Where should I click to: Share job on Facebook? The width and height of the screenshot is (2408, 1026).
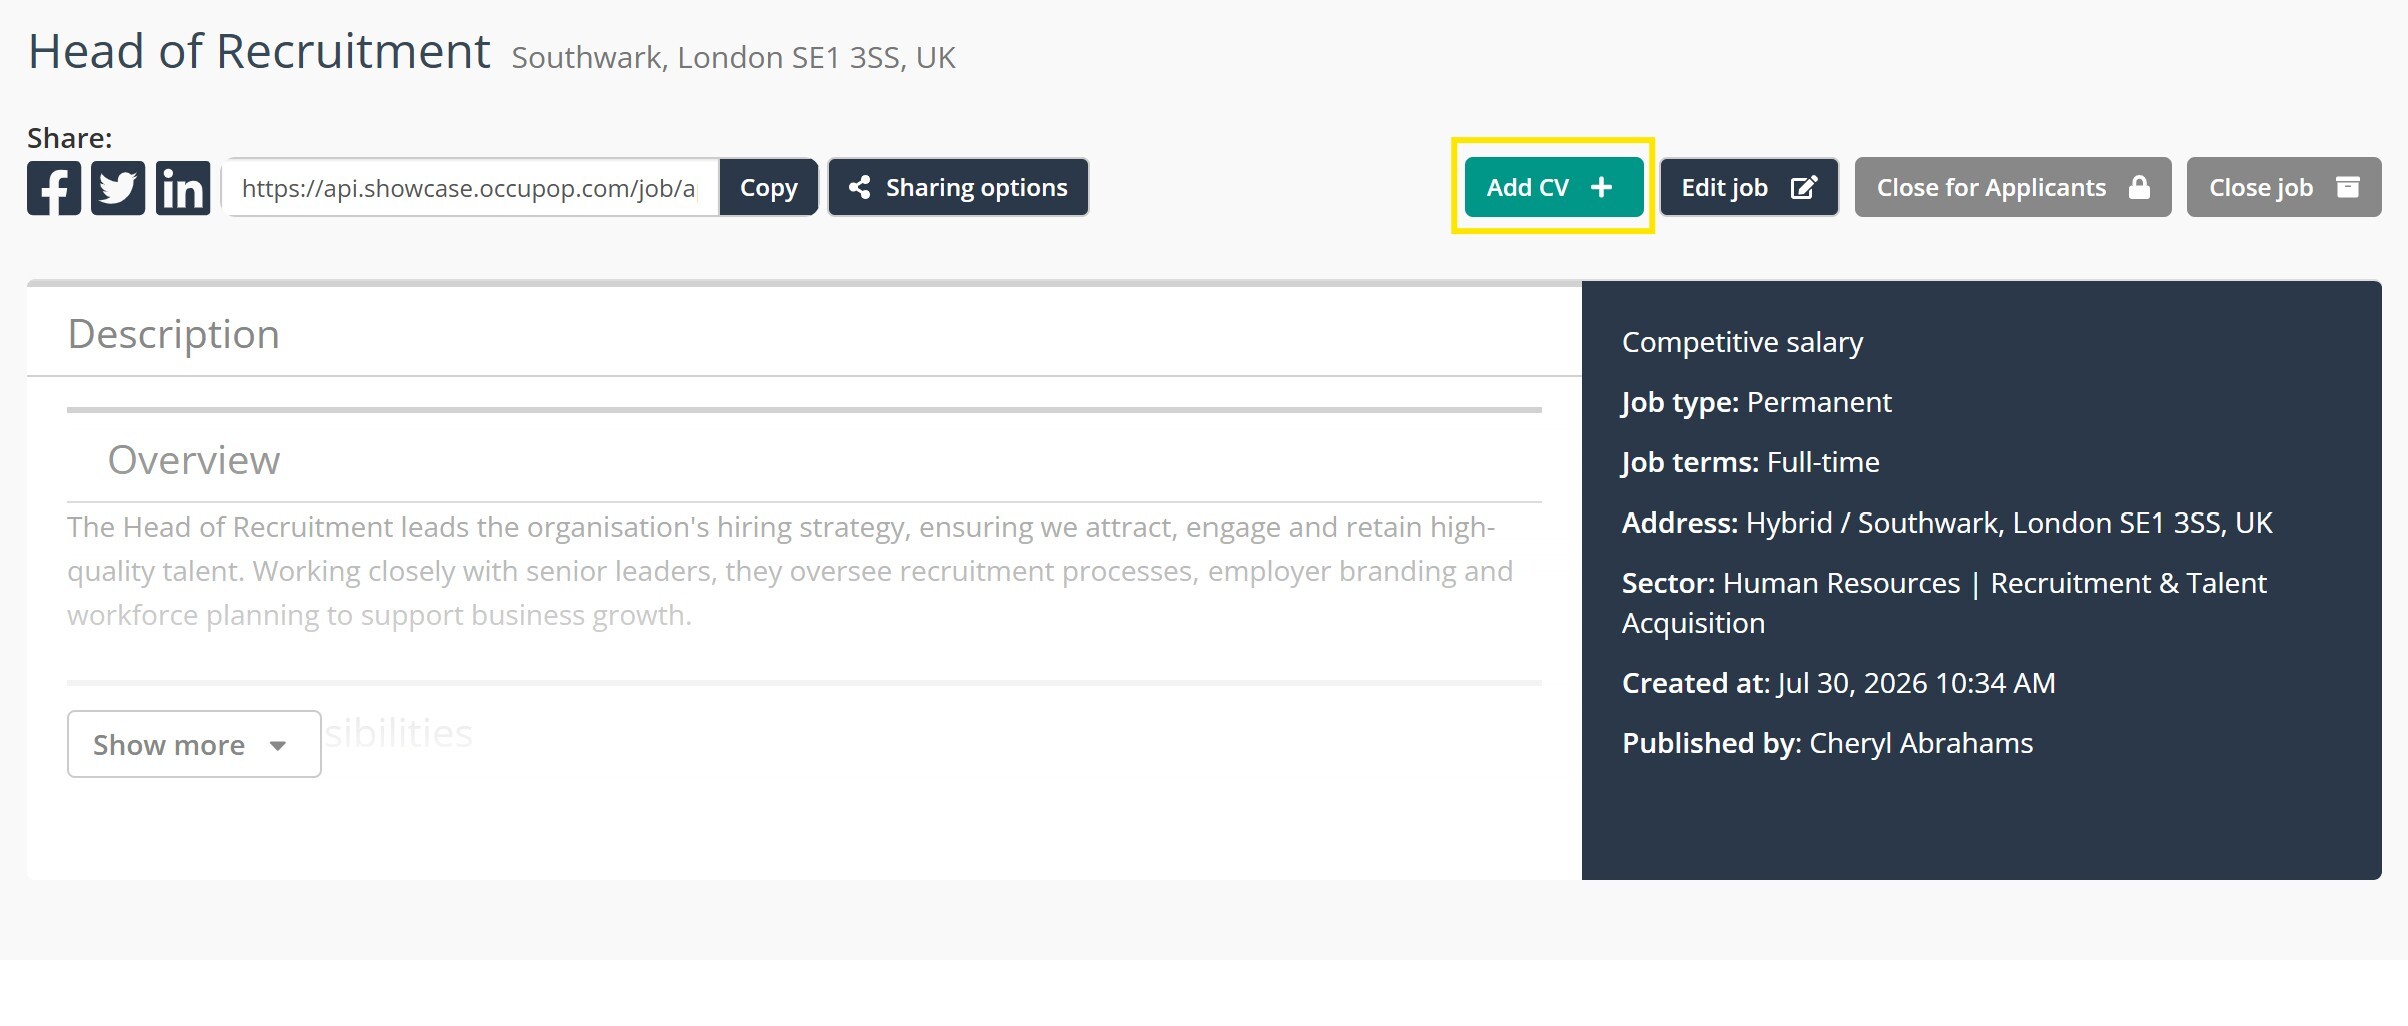click(54, 188)
